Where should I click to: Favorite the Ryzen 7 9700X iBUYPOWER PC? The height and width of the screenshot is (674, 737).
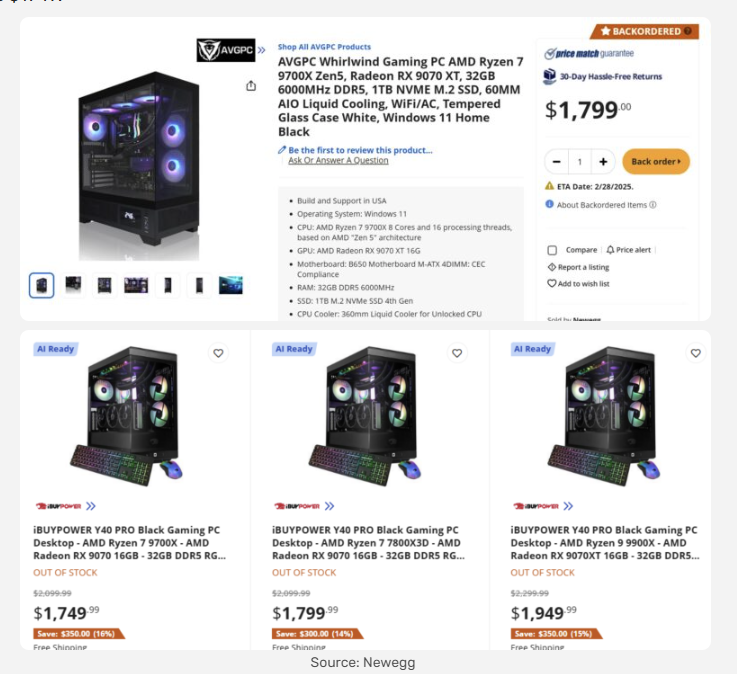[x=218, y=353]
